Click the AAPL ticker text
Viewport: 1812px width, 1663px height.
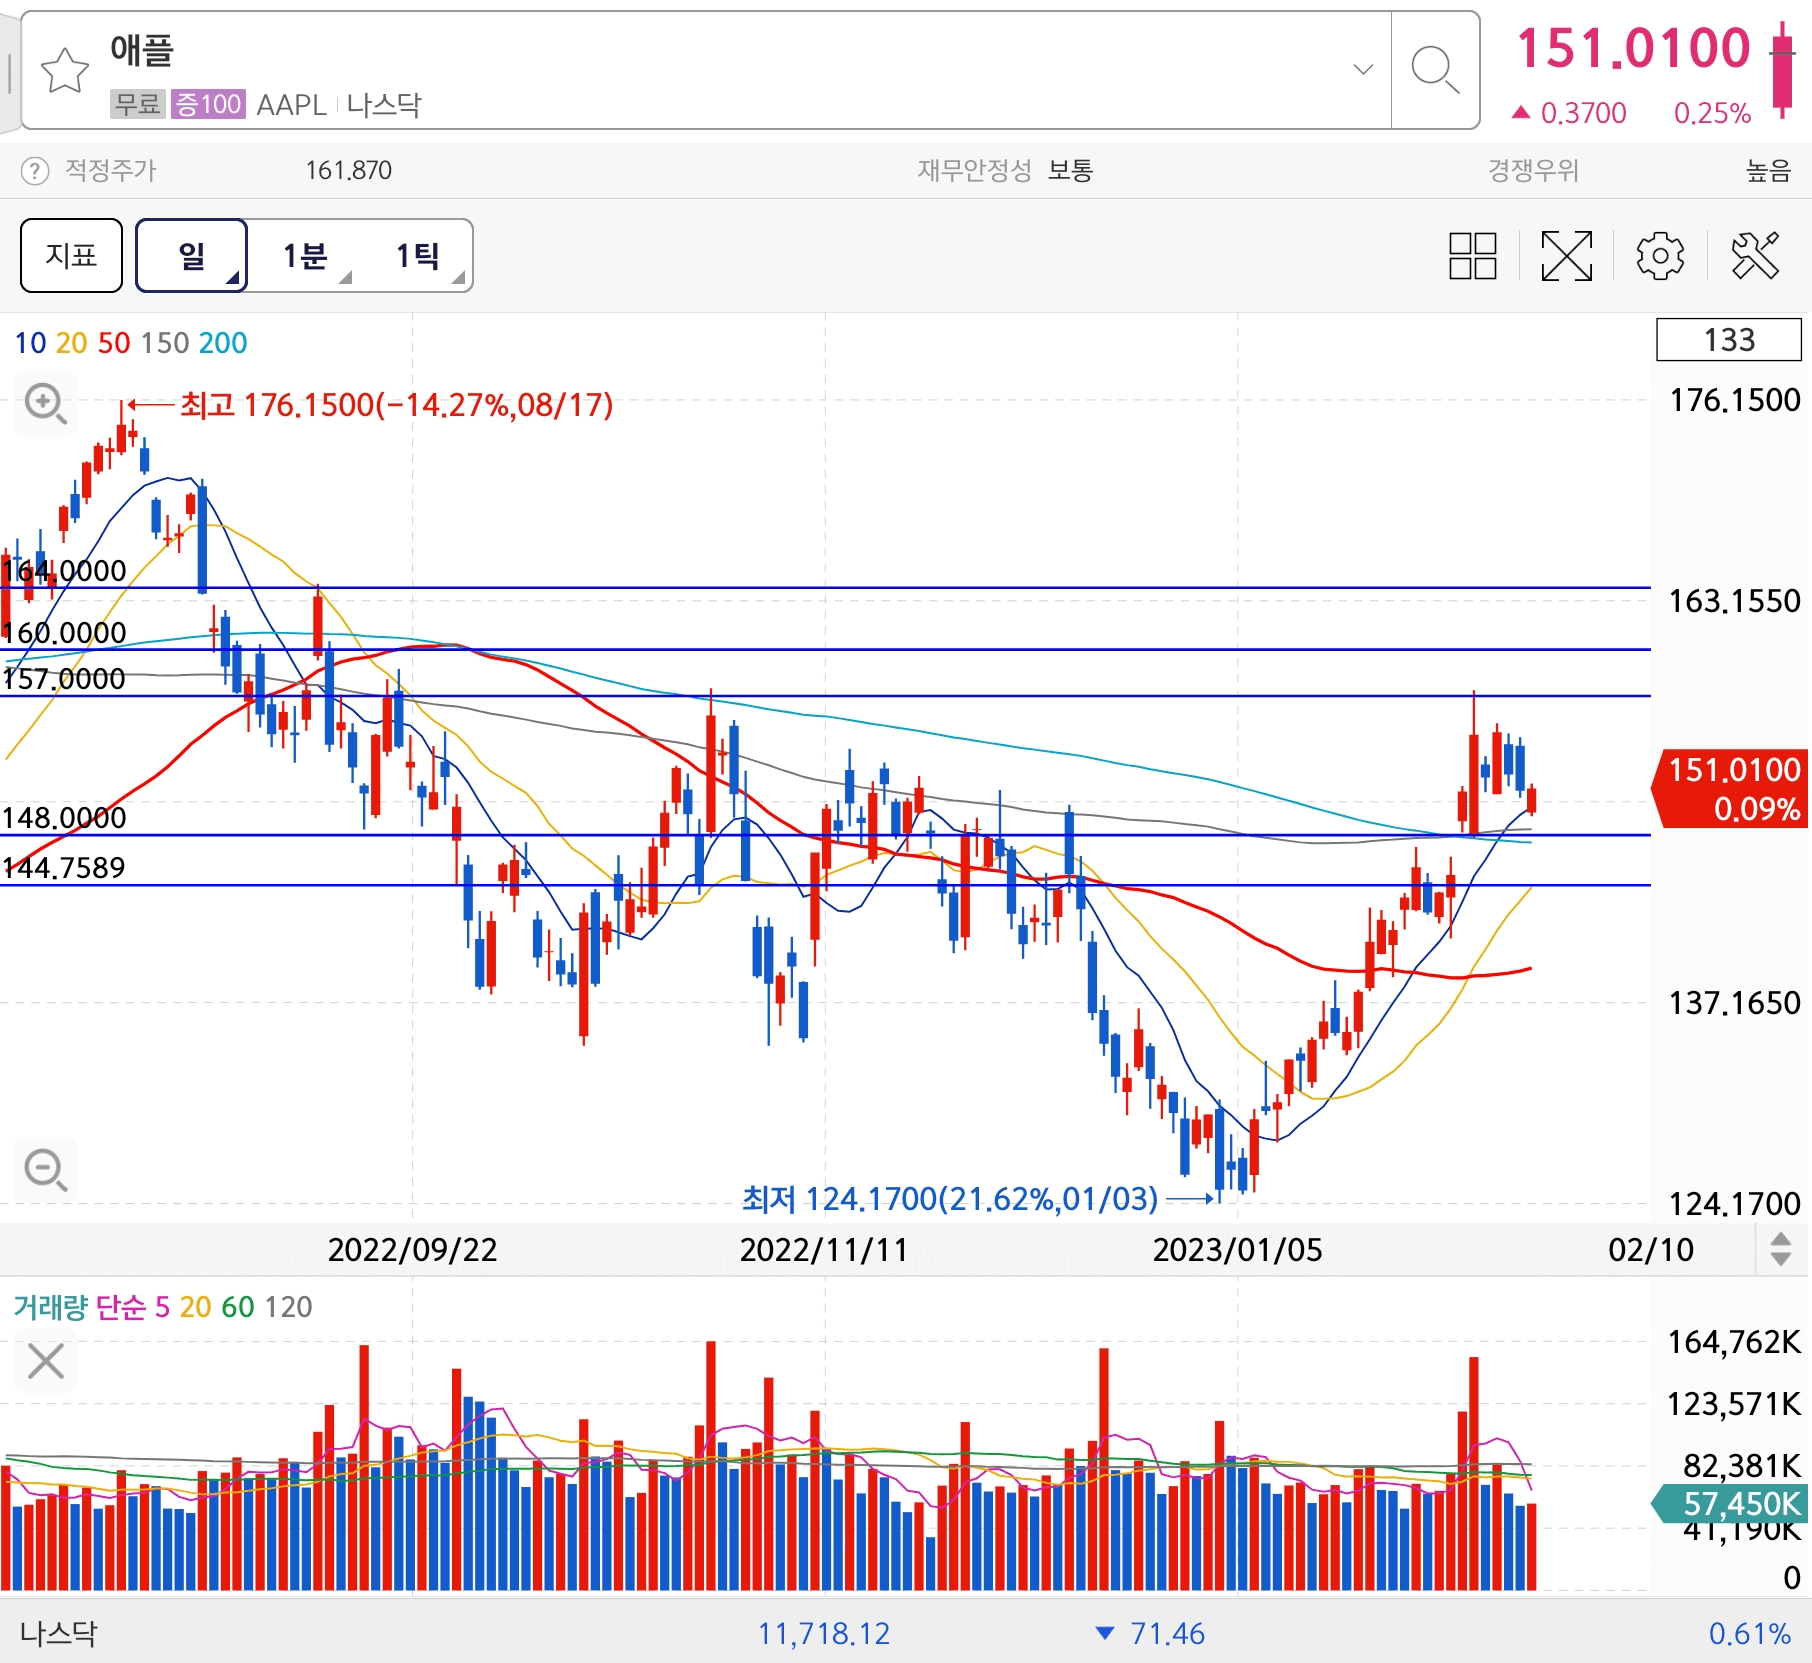pos(291,105)
